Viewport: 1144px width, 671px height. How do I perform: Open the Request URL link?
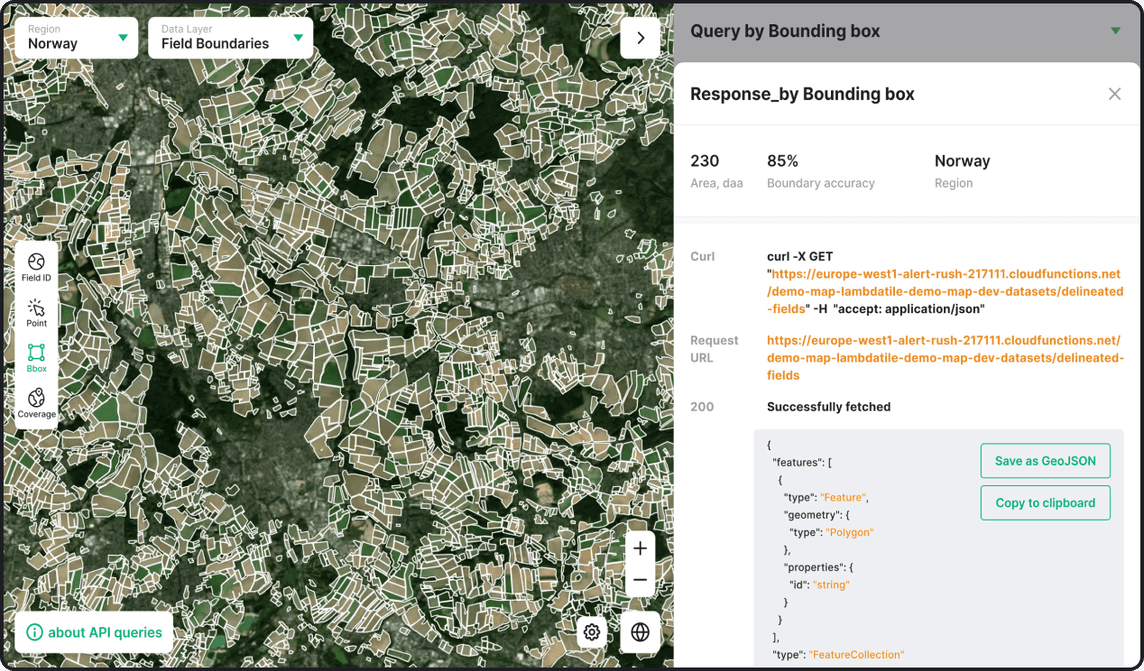pos(945,358)
